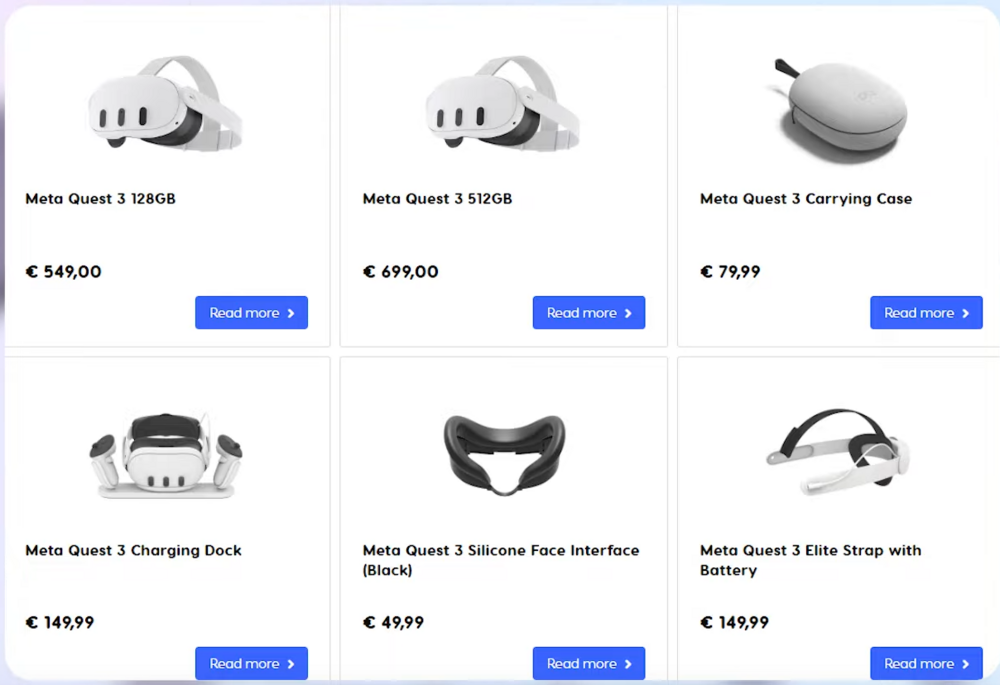Read more about Meta Quest 3 512GB
The image size is (1000, 685).
click(588, 313)
